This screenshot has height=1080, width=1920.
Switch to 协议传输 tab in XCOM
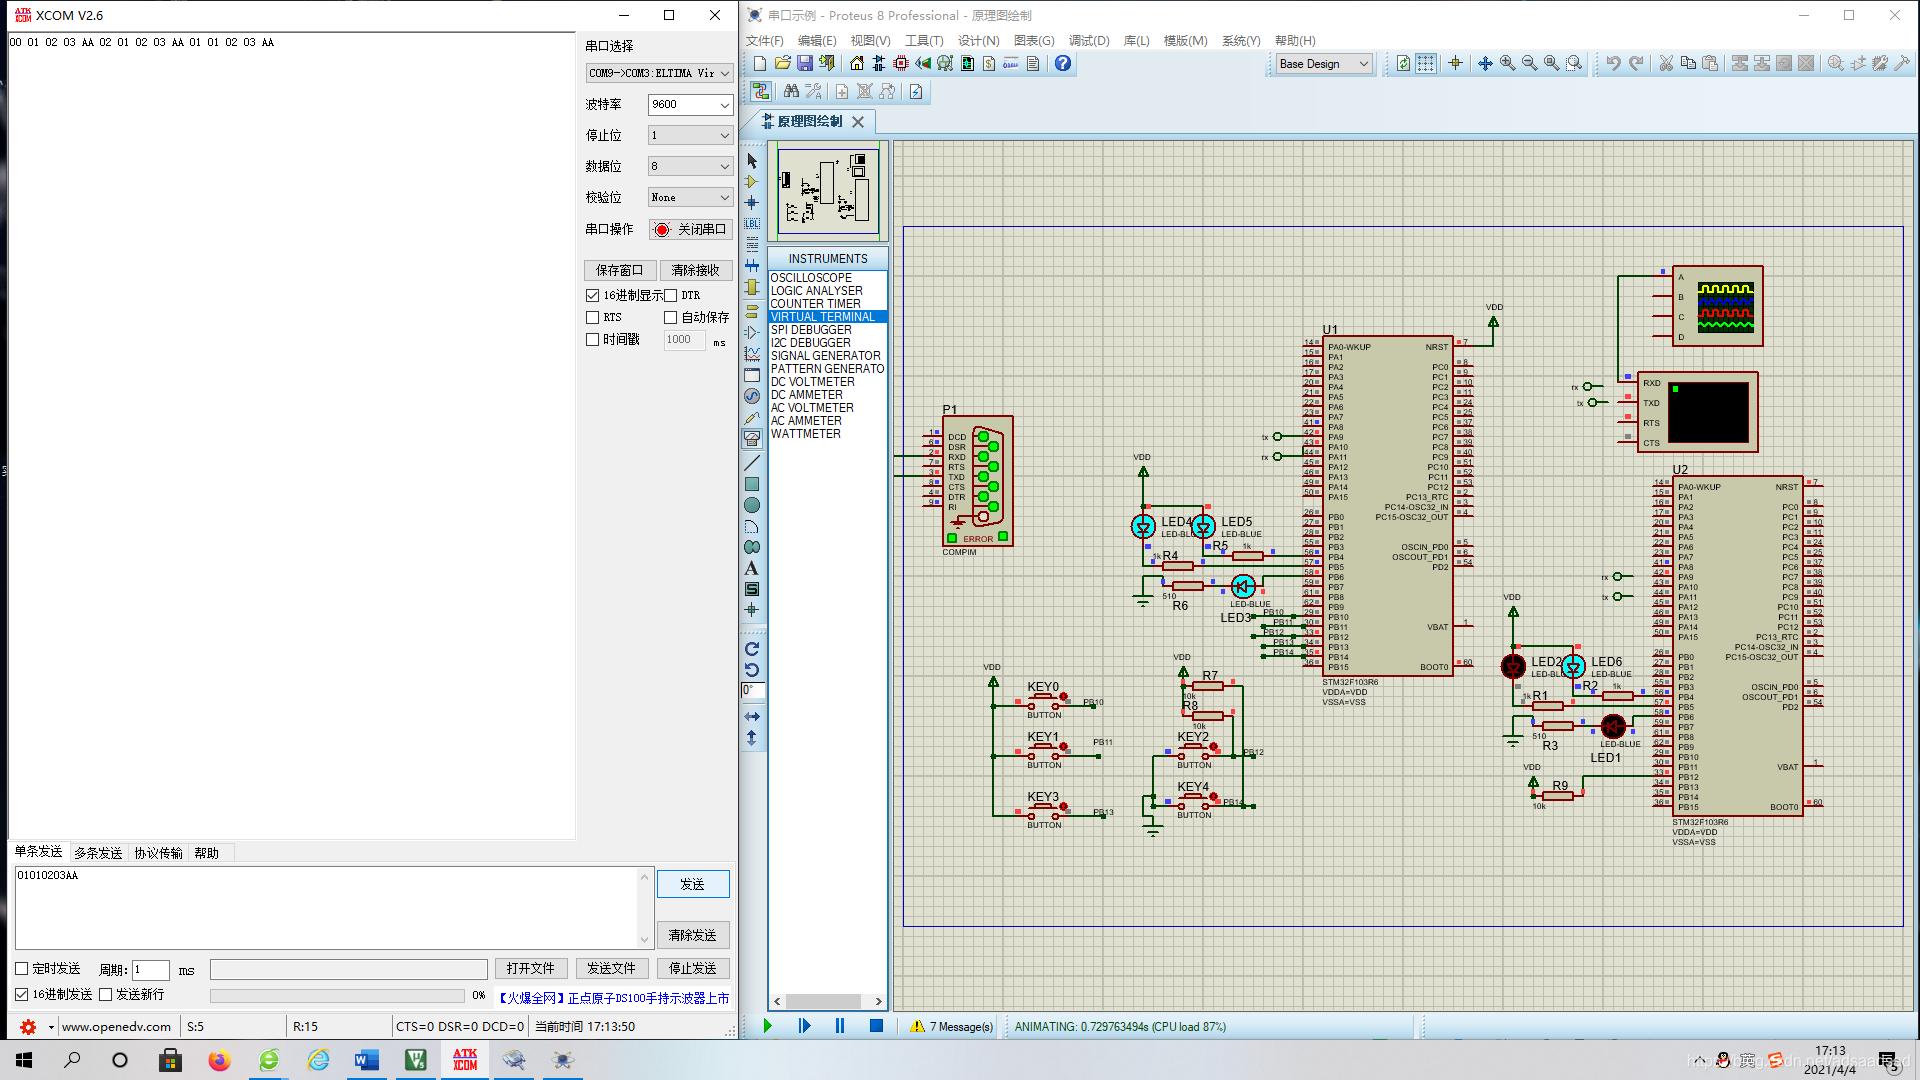click(159, 853)
